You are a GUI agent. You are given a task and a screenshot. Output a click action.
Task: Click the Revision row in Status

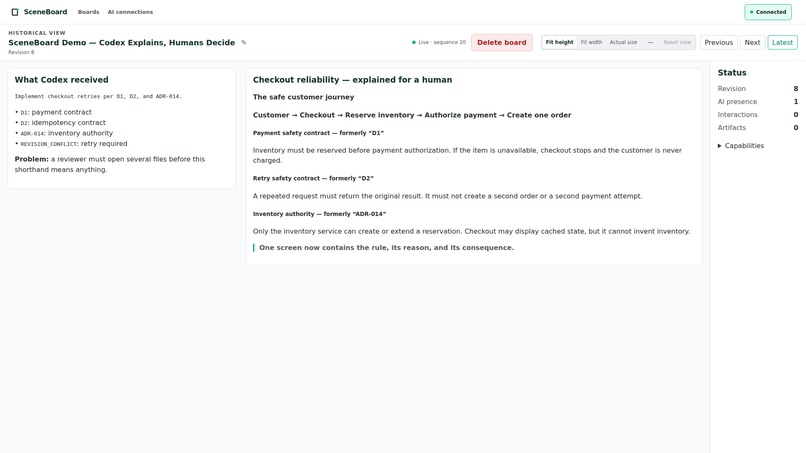(x=758, y=89)
